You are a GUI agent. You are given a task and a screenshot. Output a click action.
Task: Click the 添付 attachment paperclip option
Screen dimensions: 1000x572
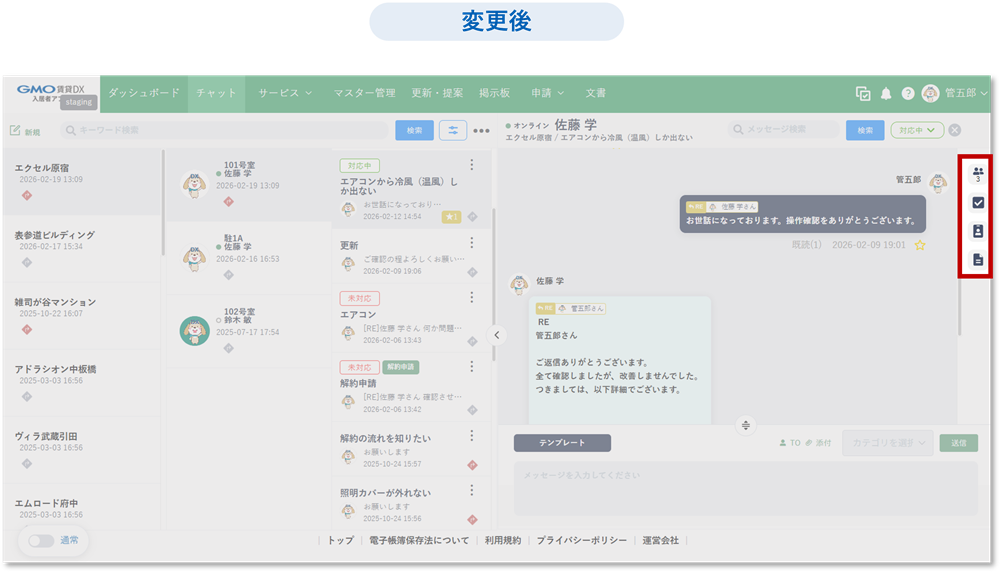(x=818, y=443)
